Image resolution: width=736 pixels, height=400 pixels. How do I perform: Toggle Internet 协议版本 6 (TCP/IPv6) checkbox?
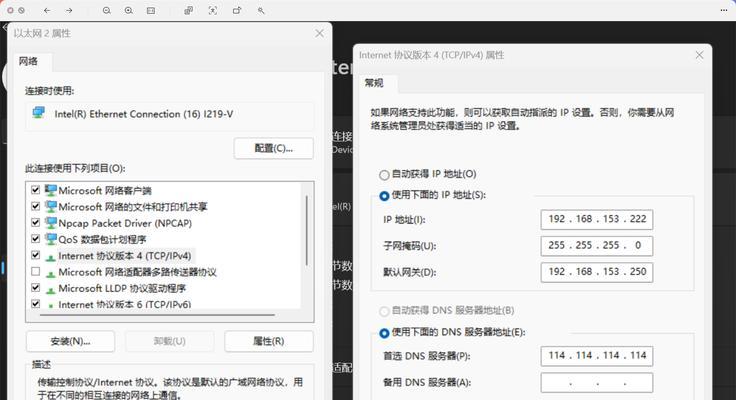coord(36,304)
